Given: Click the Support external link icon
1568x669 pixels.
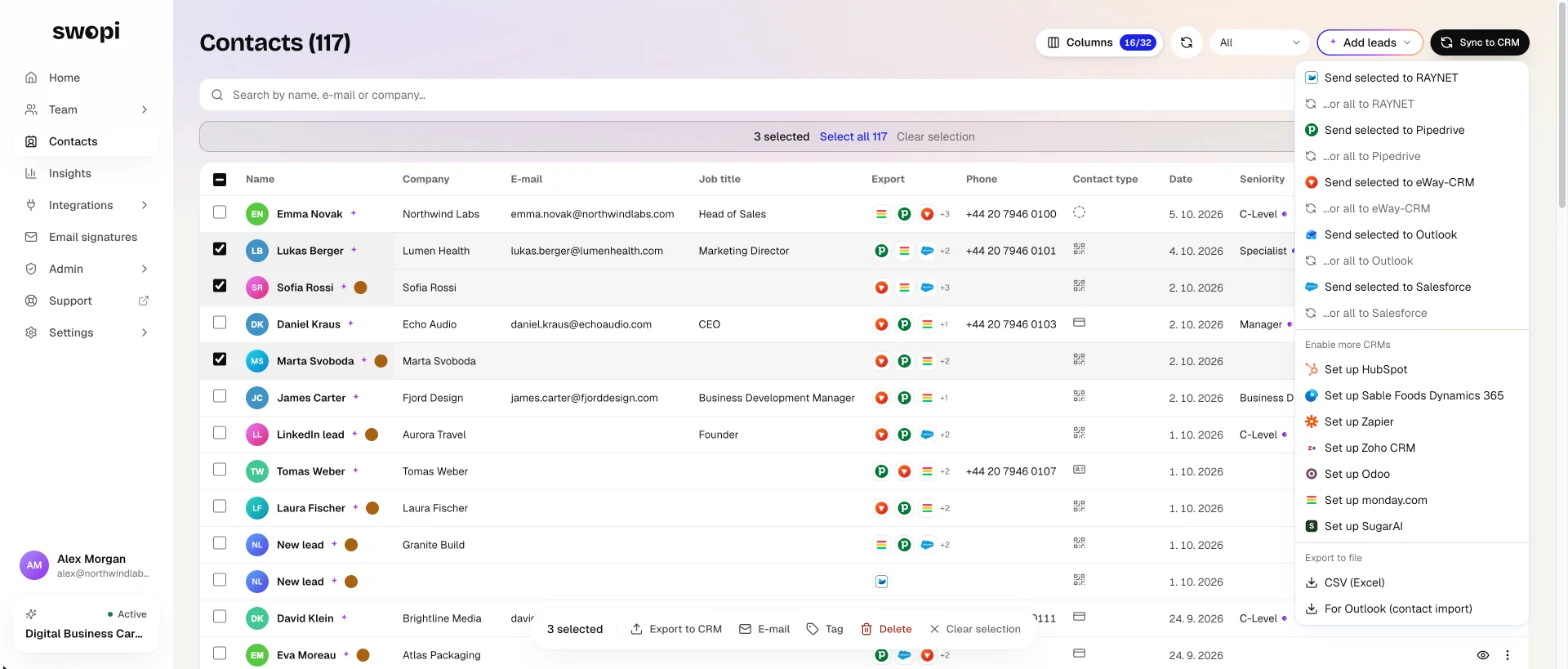Looking at the screenshot, I should click(144, 300).
